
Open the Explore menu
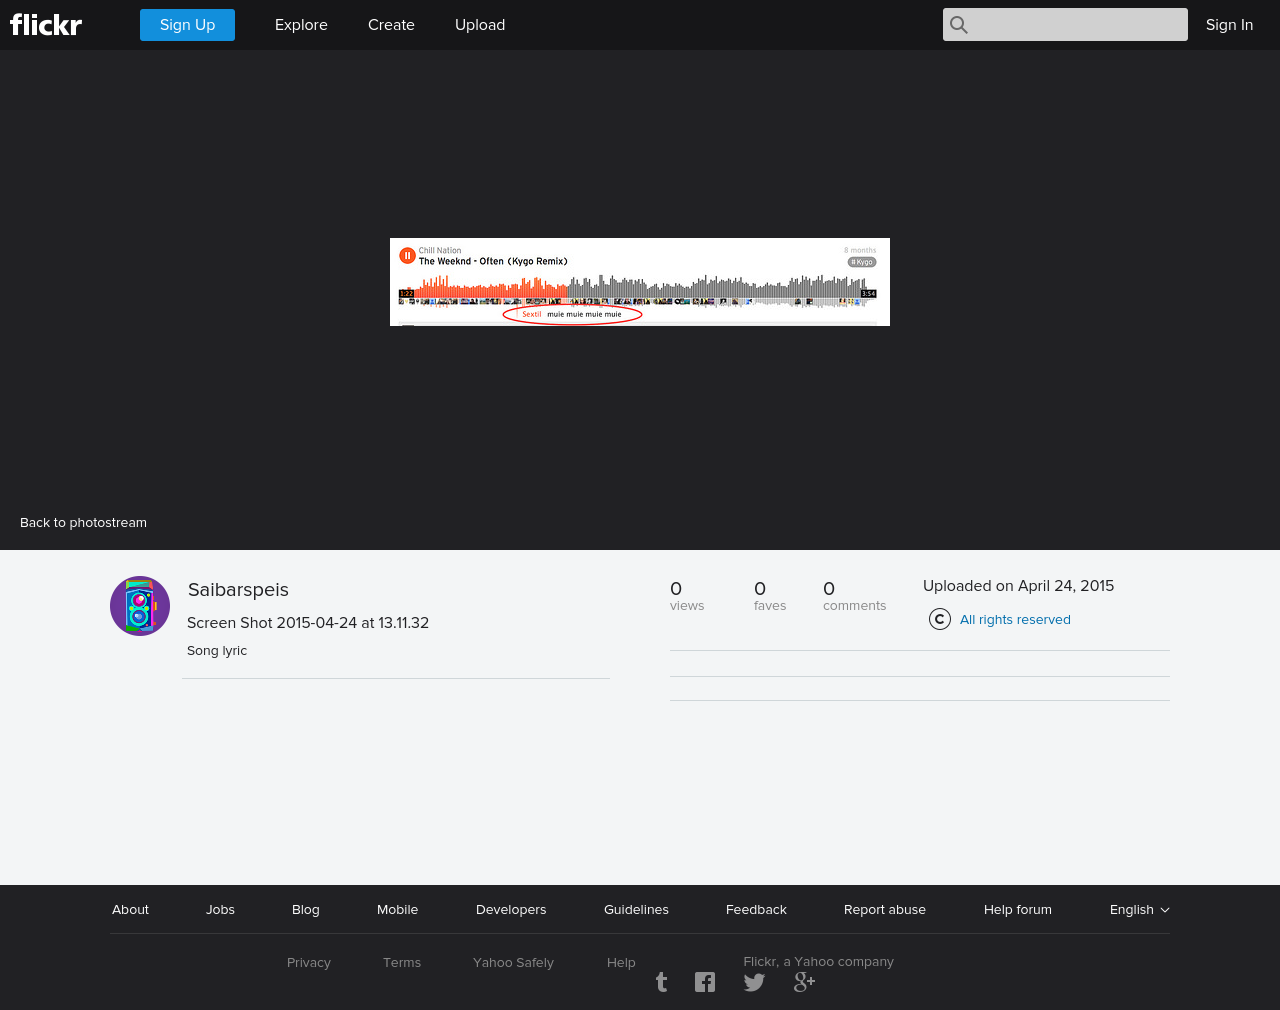coord(301,25)
